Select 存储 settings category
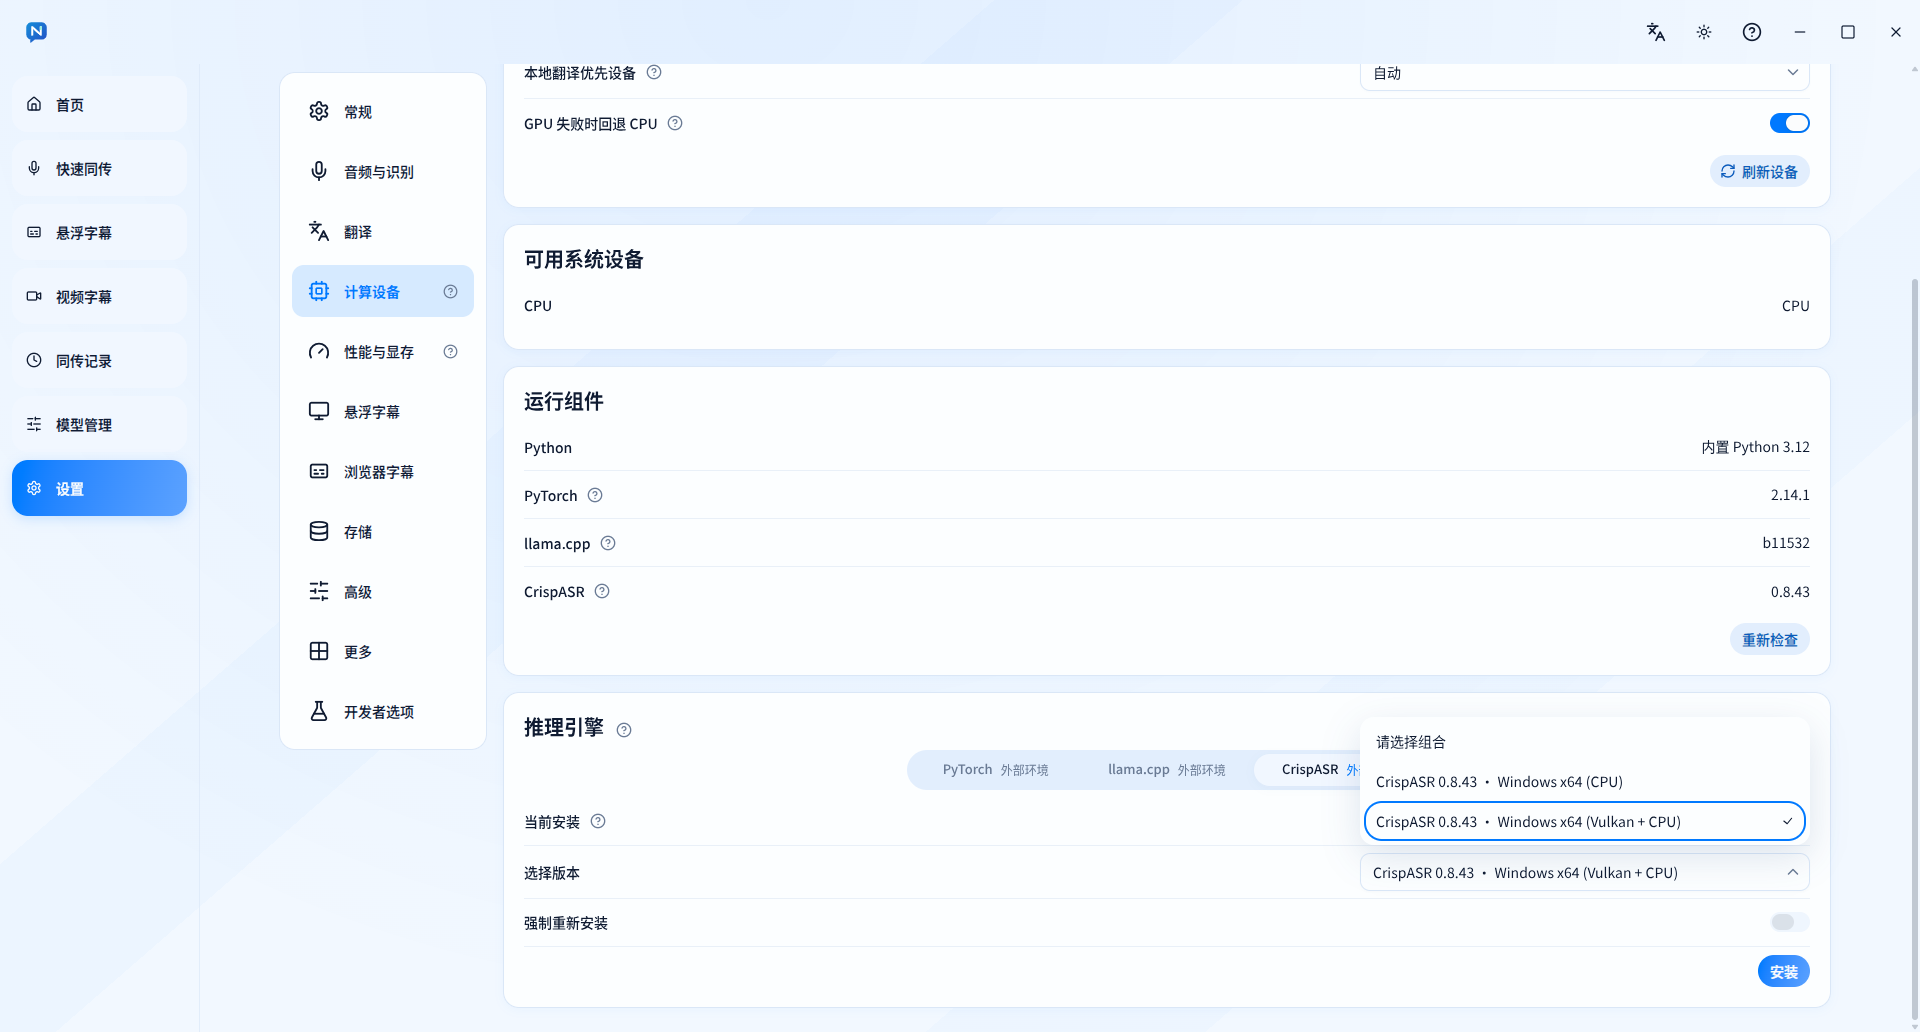Viewport: 1920px width, 1032px height. [383, 531]
